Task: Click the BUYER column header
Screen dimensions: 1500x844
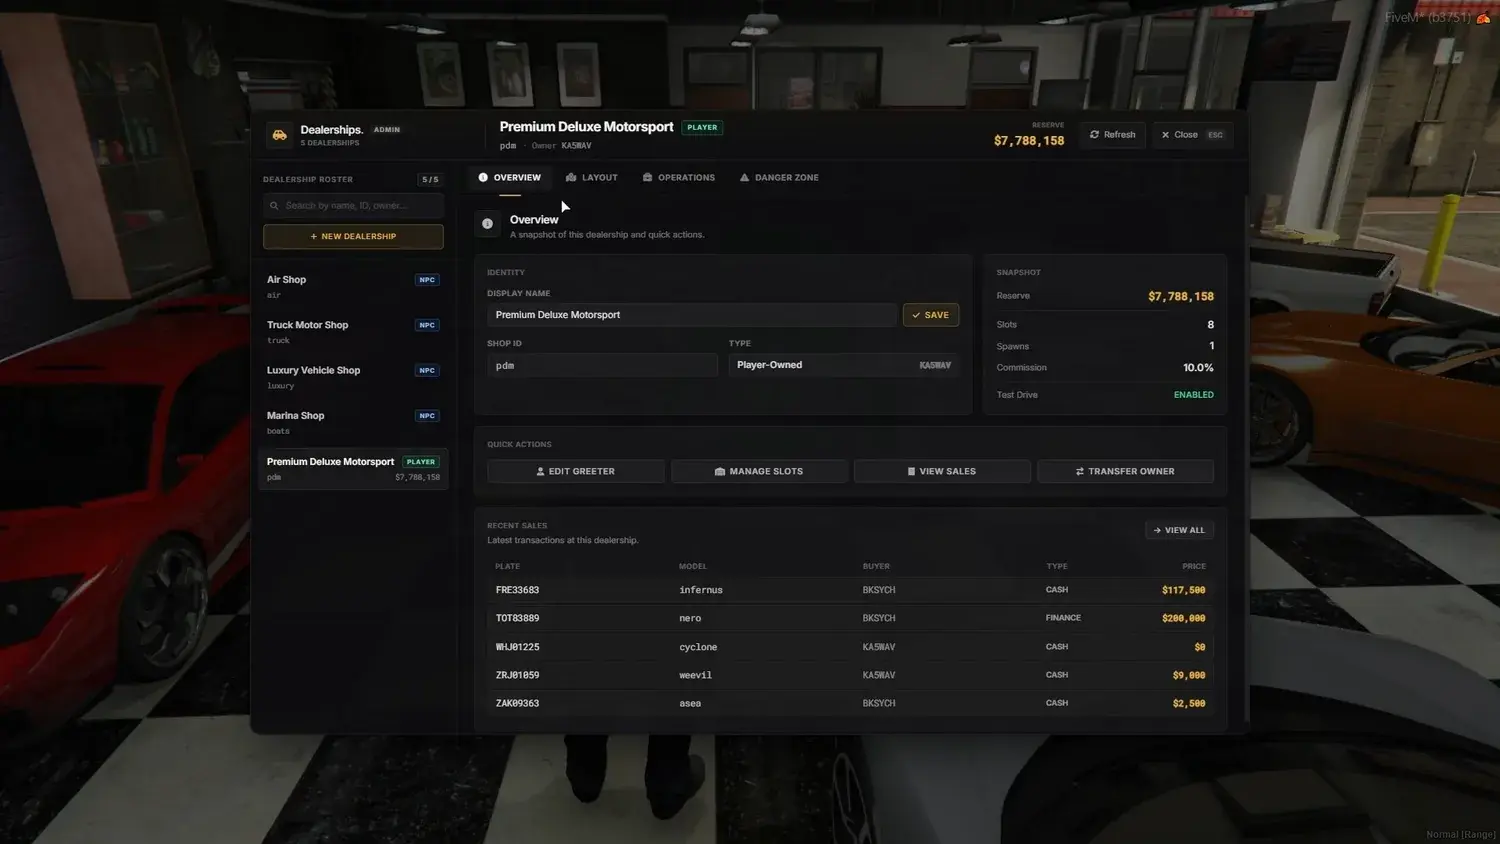Action: tap(876, 566)
